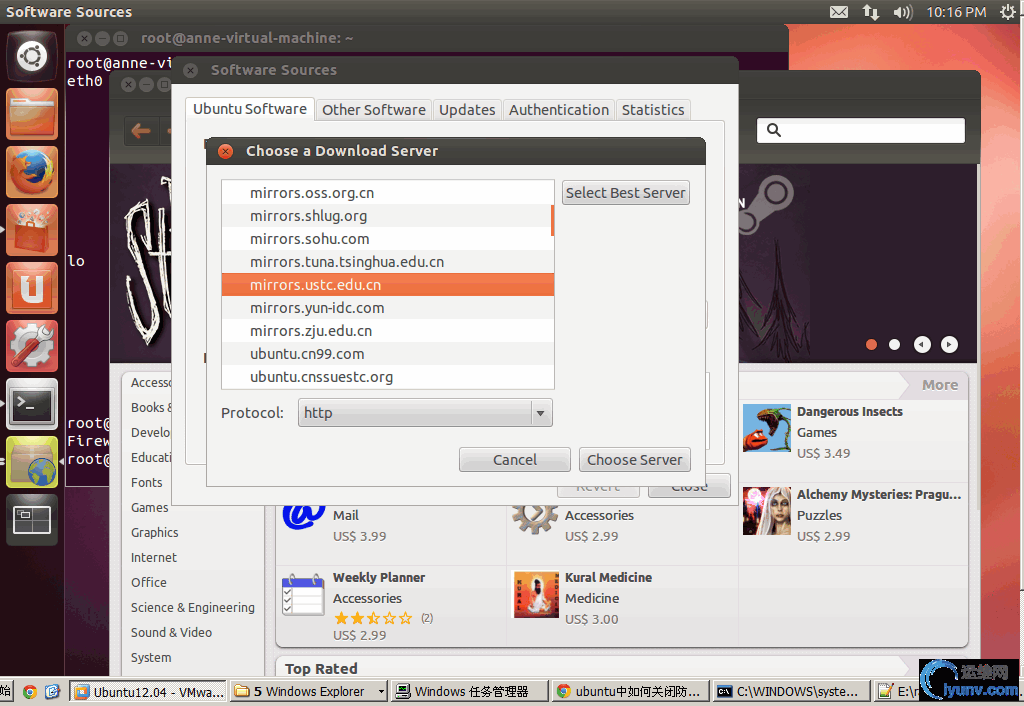Switch to the Other Software tab

[x=374, y=110]
